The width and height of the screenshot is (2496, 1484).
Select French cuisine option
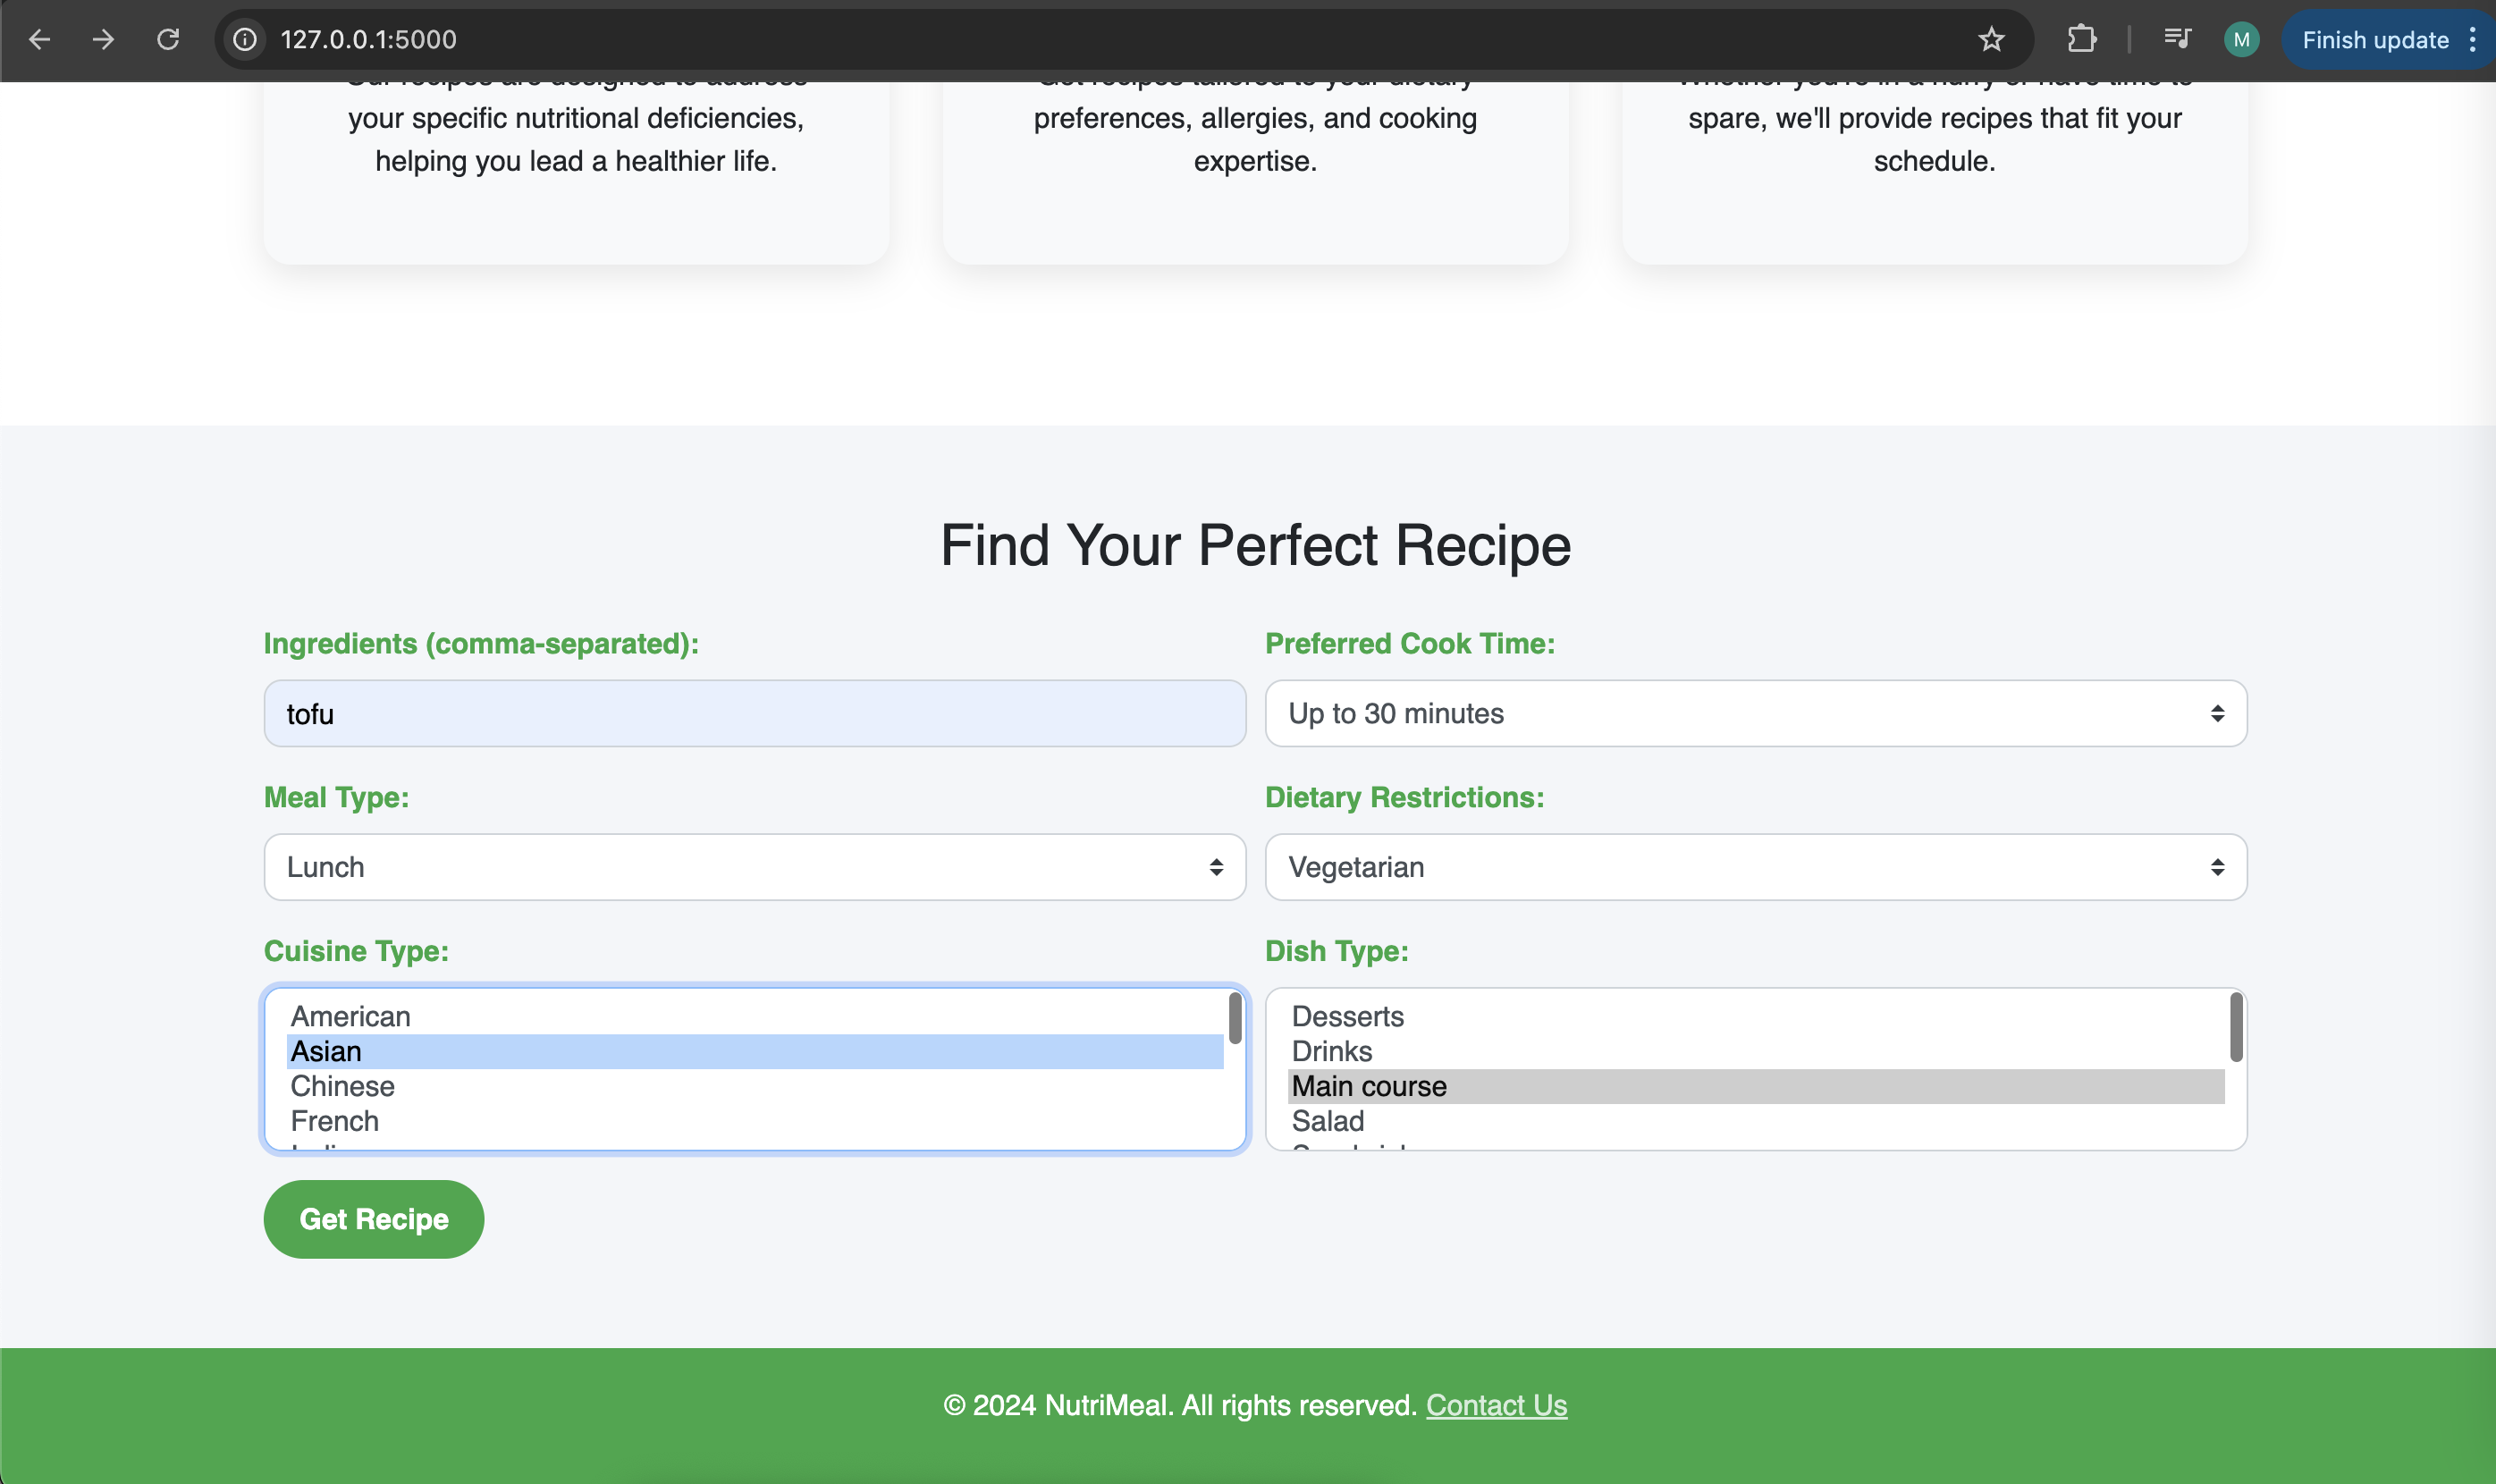335,1121
